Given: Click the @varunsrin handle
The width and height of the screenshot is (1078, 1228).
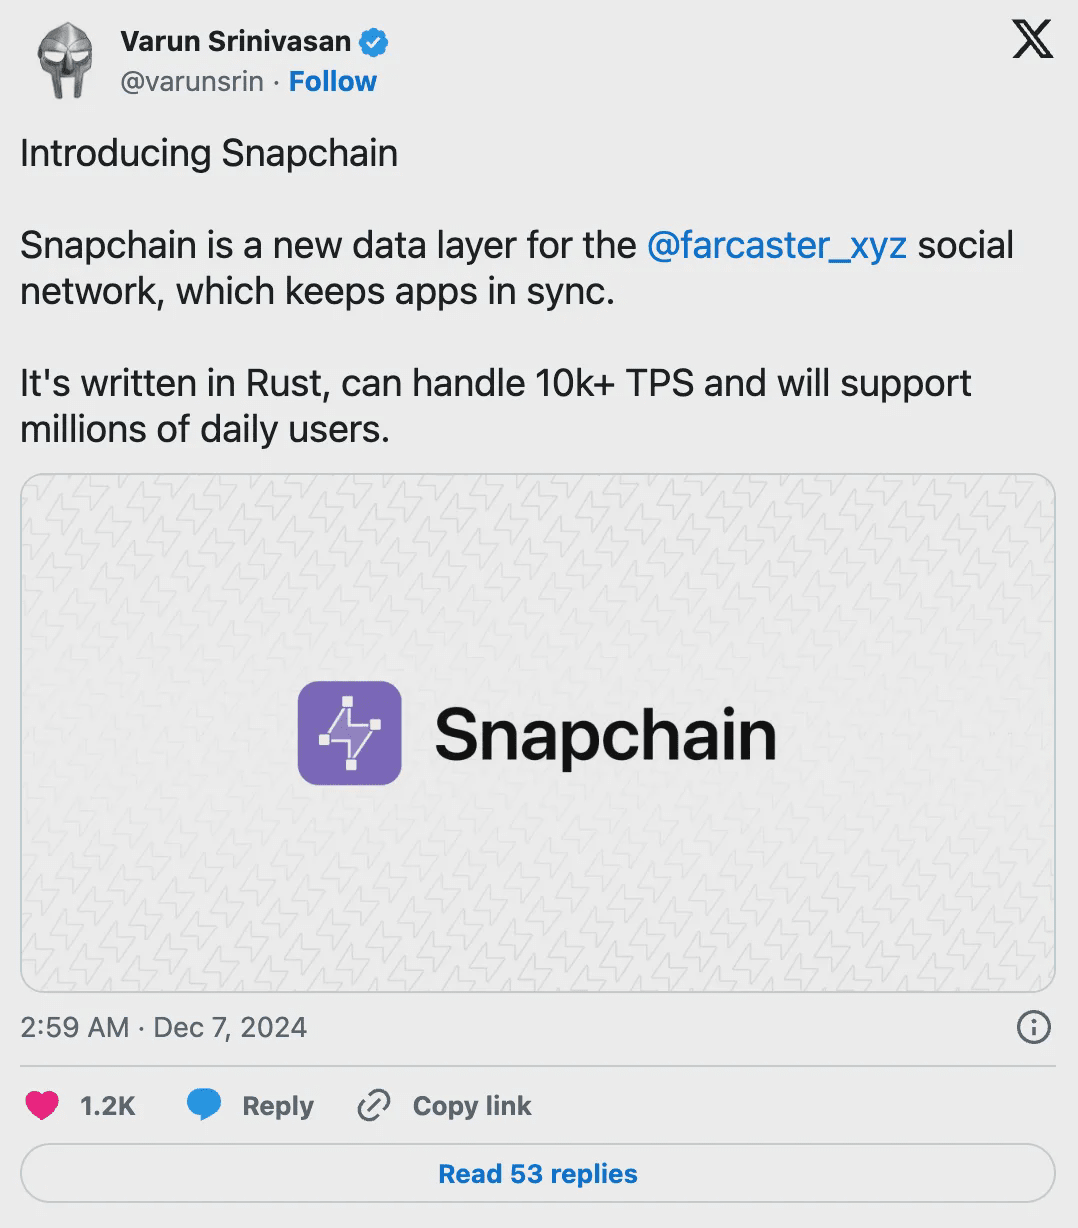Looking at the screenshot, I should pyautogui.click(x=192, y=81).
